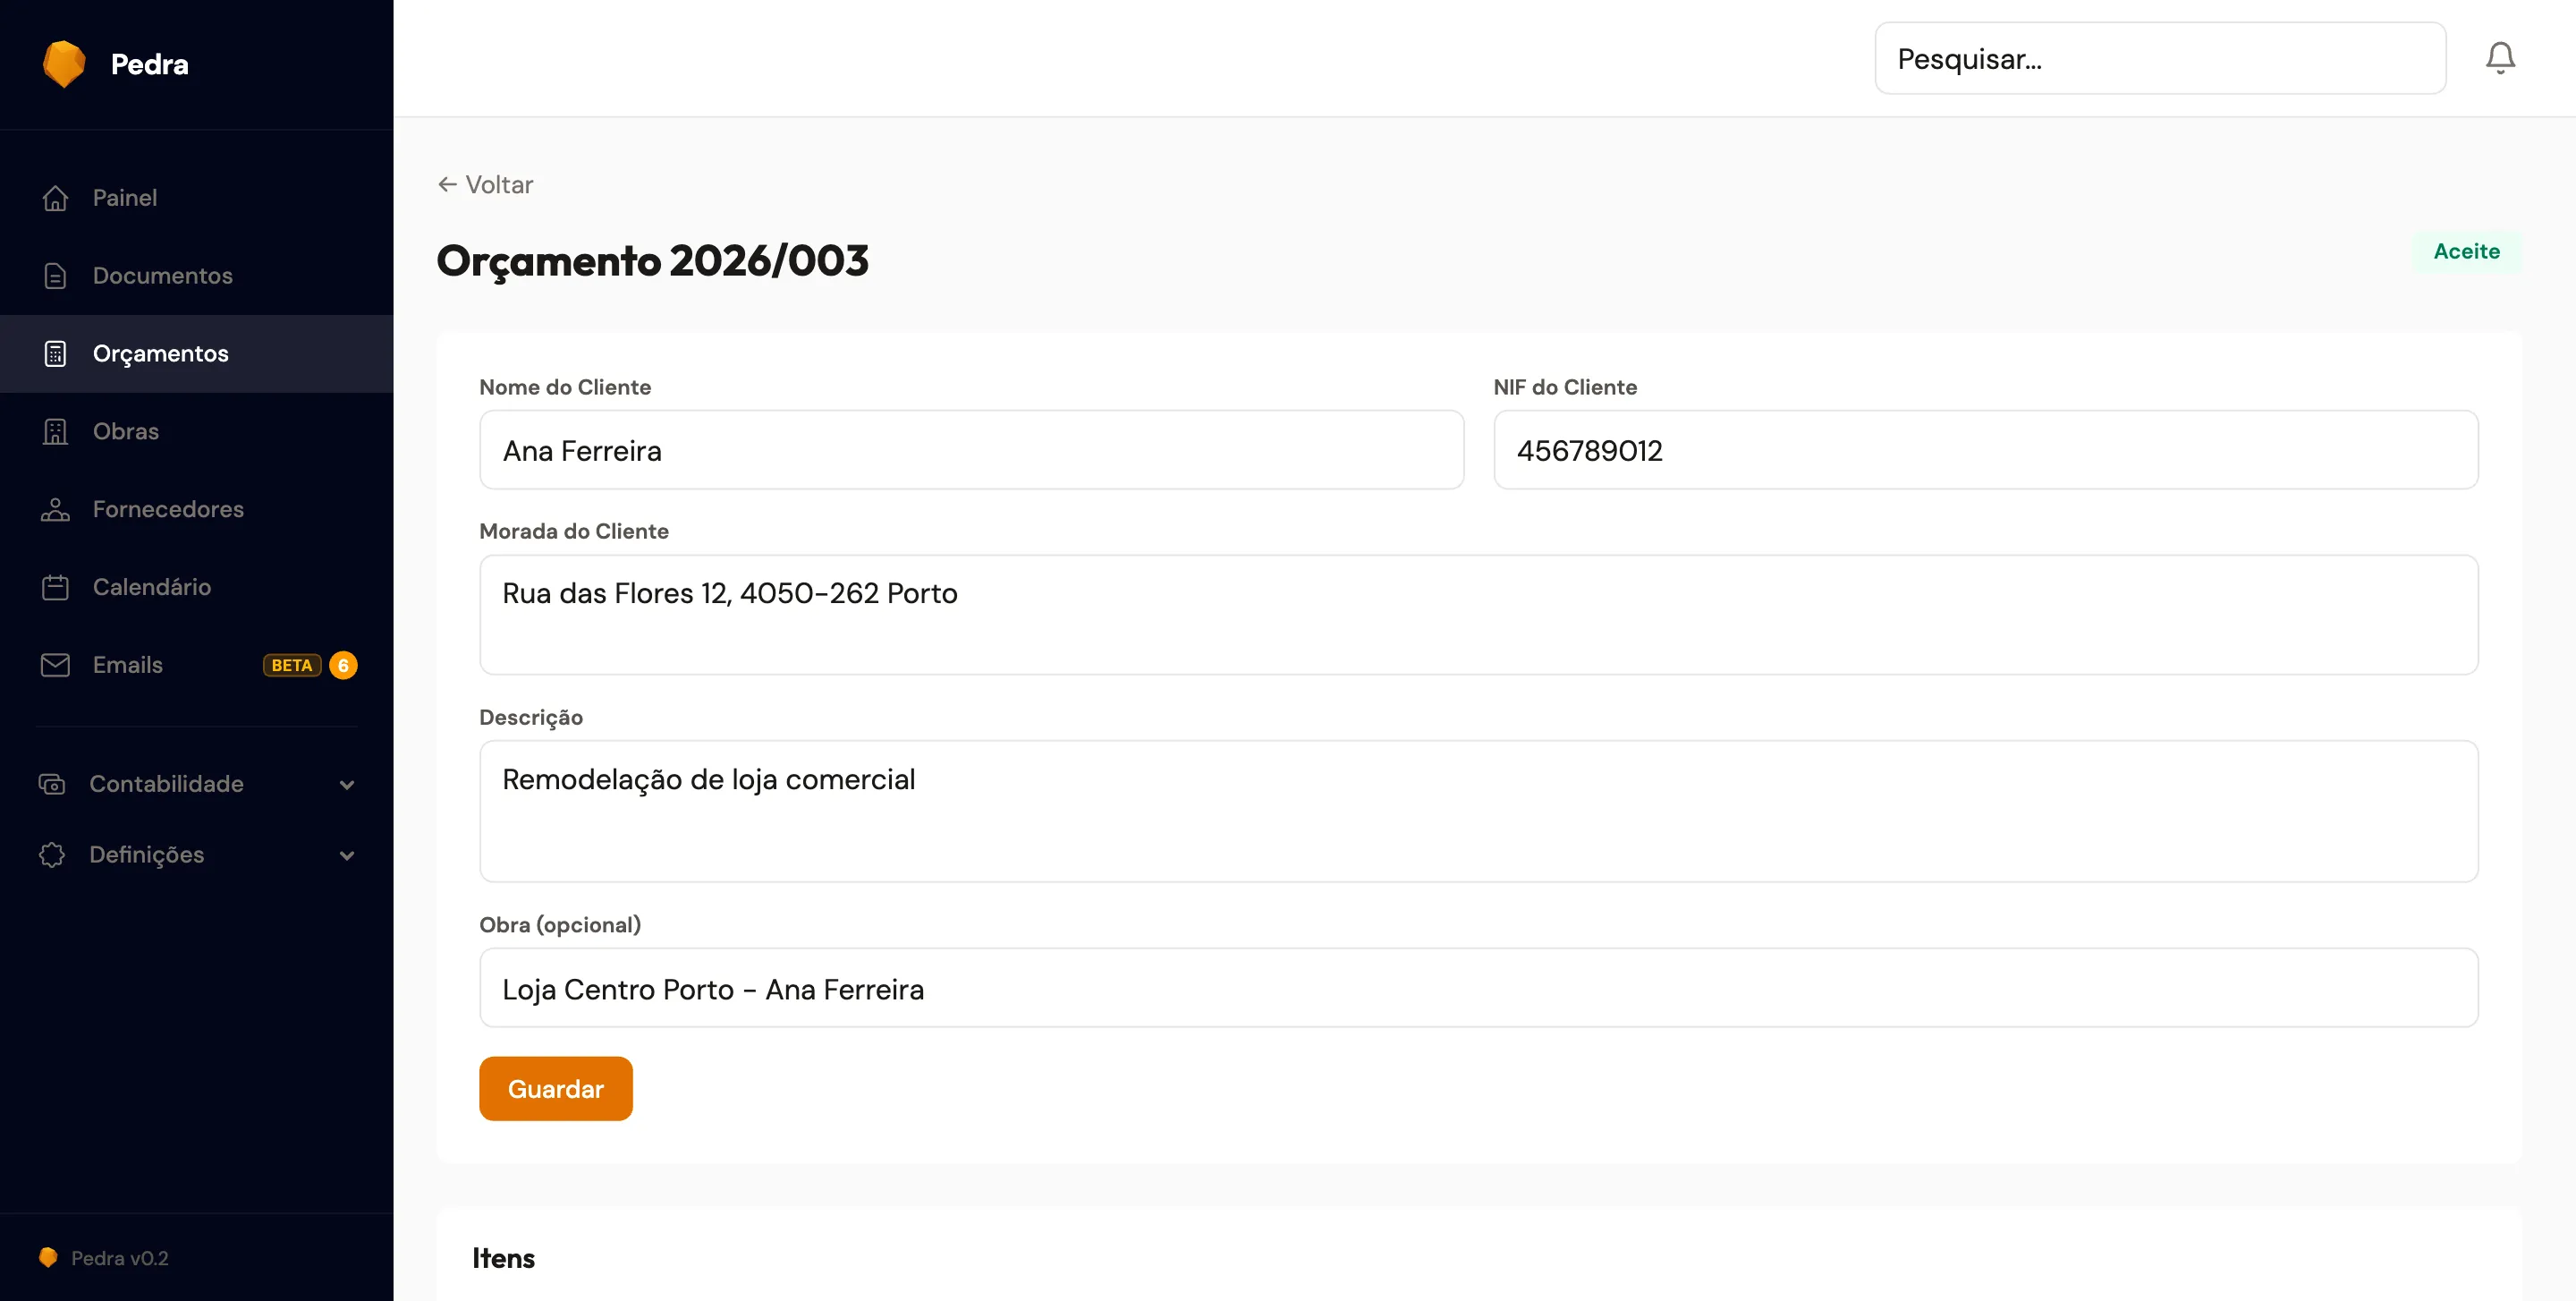Click the Guardar button
The width and height of the screenshot is (2576, 1301).
(x=555, y=1089)
